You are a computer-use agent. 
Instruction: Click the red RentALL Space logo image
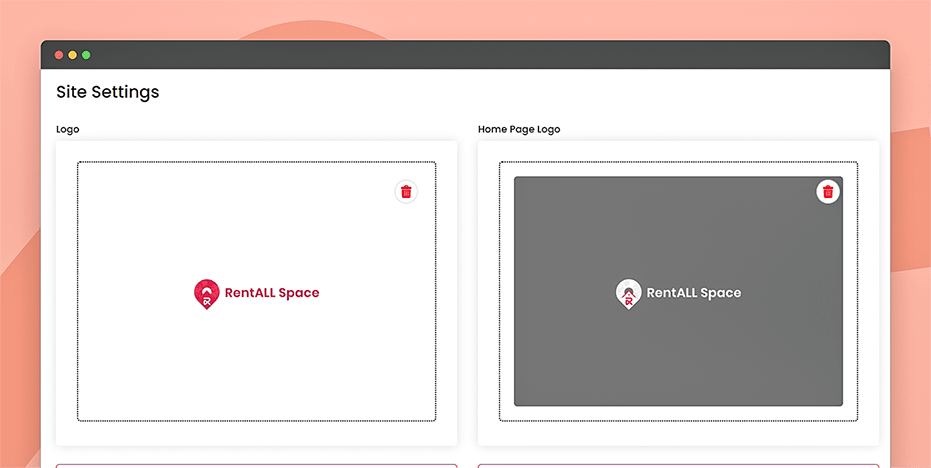(x=256, y=293)
